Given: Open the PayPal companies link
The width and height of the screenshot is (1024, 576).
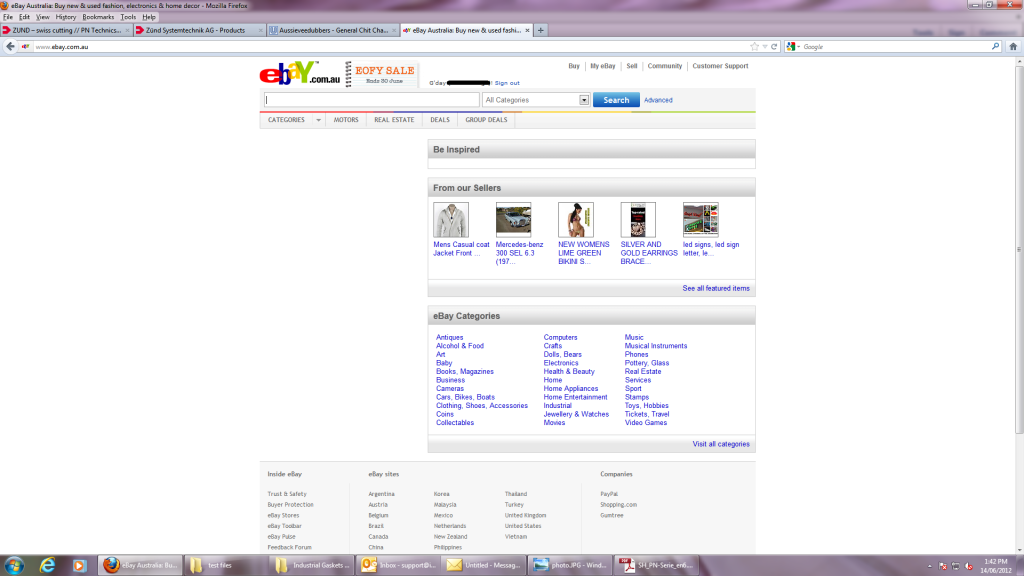Looking at the screenshot, I should pos(609,494).
